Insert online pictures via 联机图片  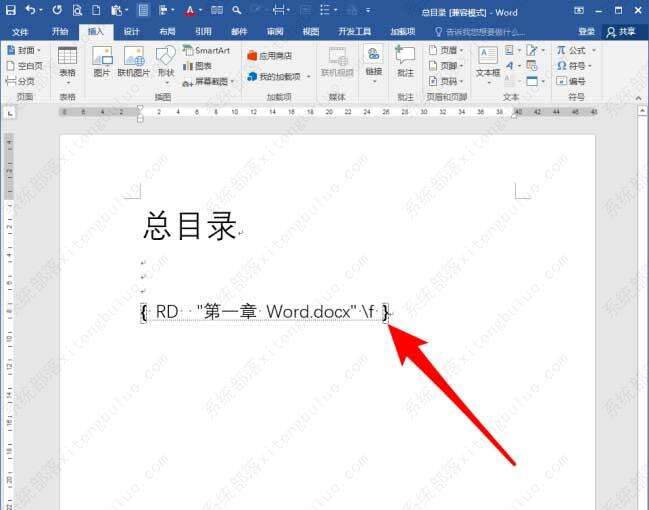point(133,62)
